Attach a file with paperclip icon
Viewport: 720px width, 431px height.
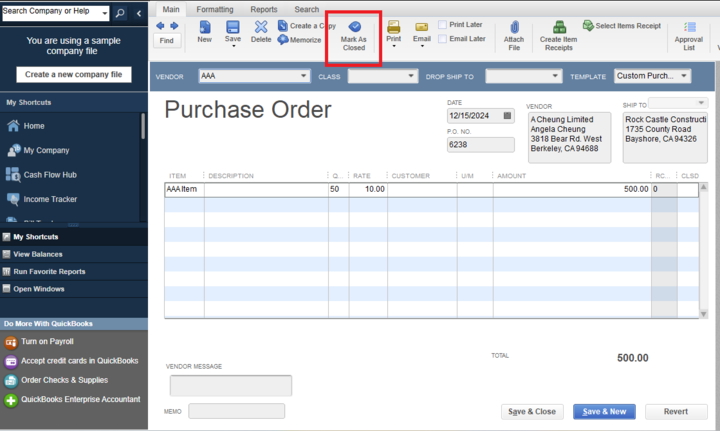click(x=514, y=27)
